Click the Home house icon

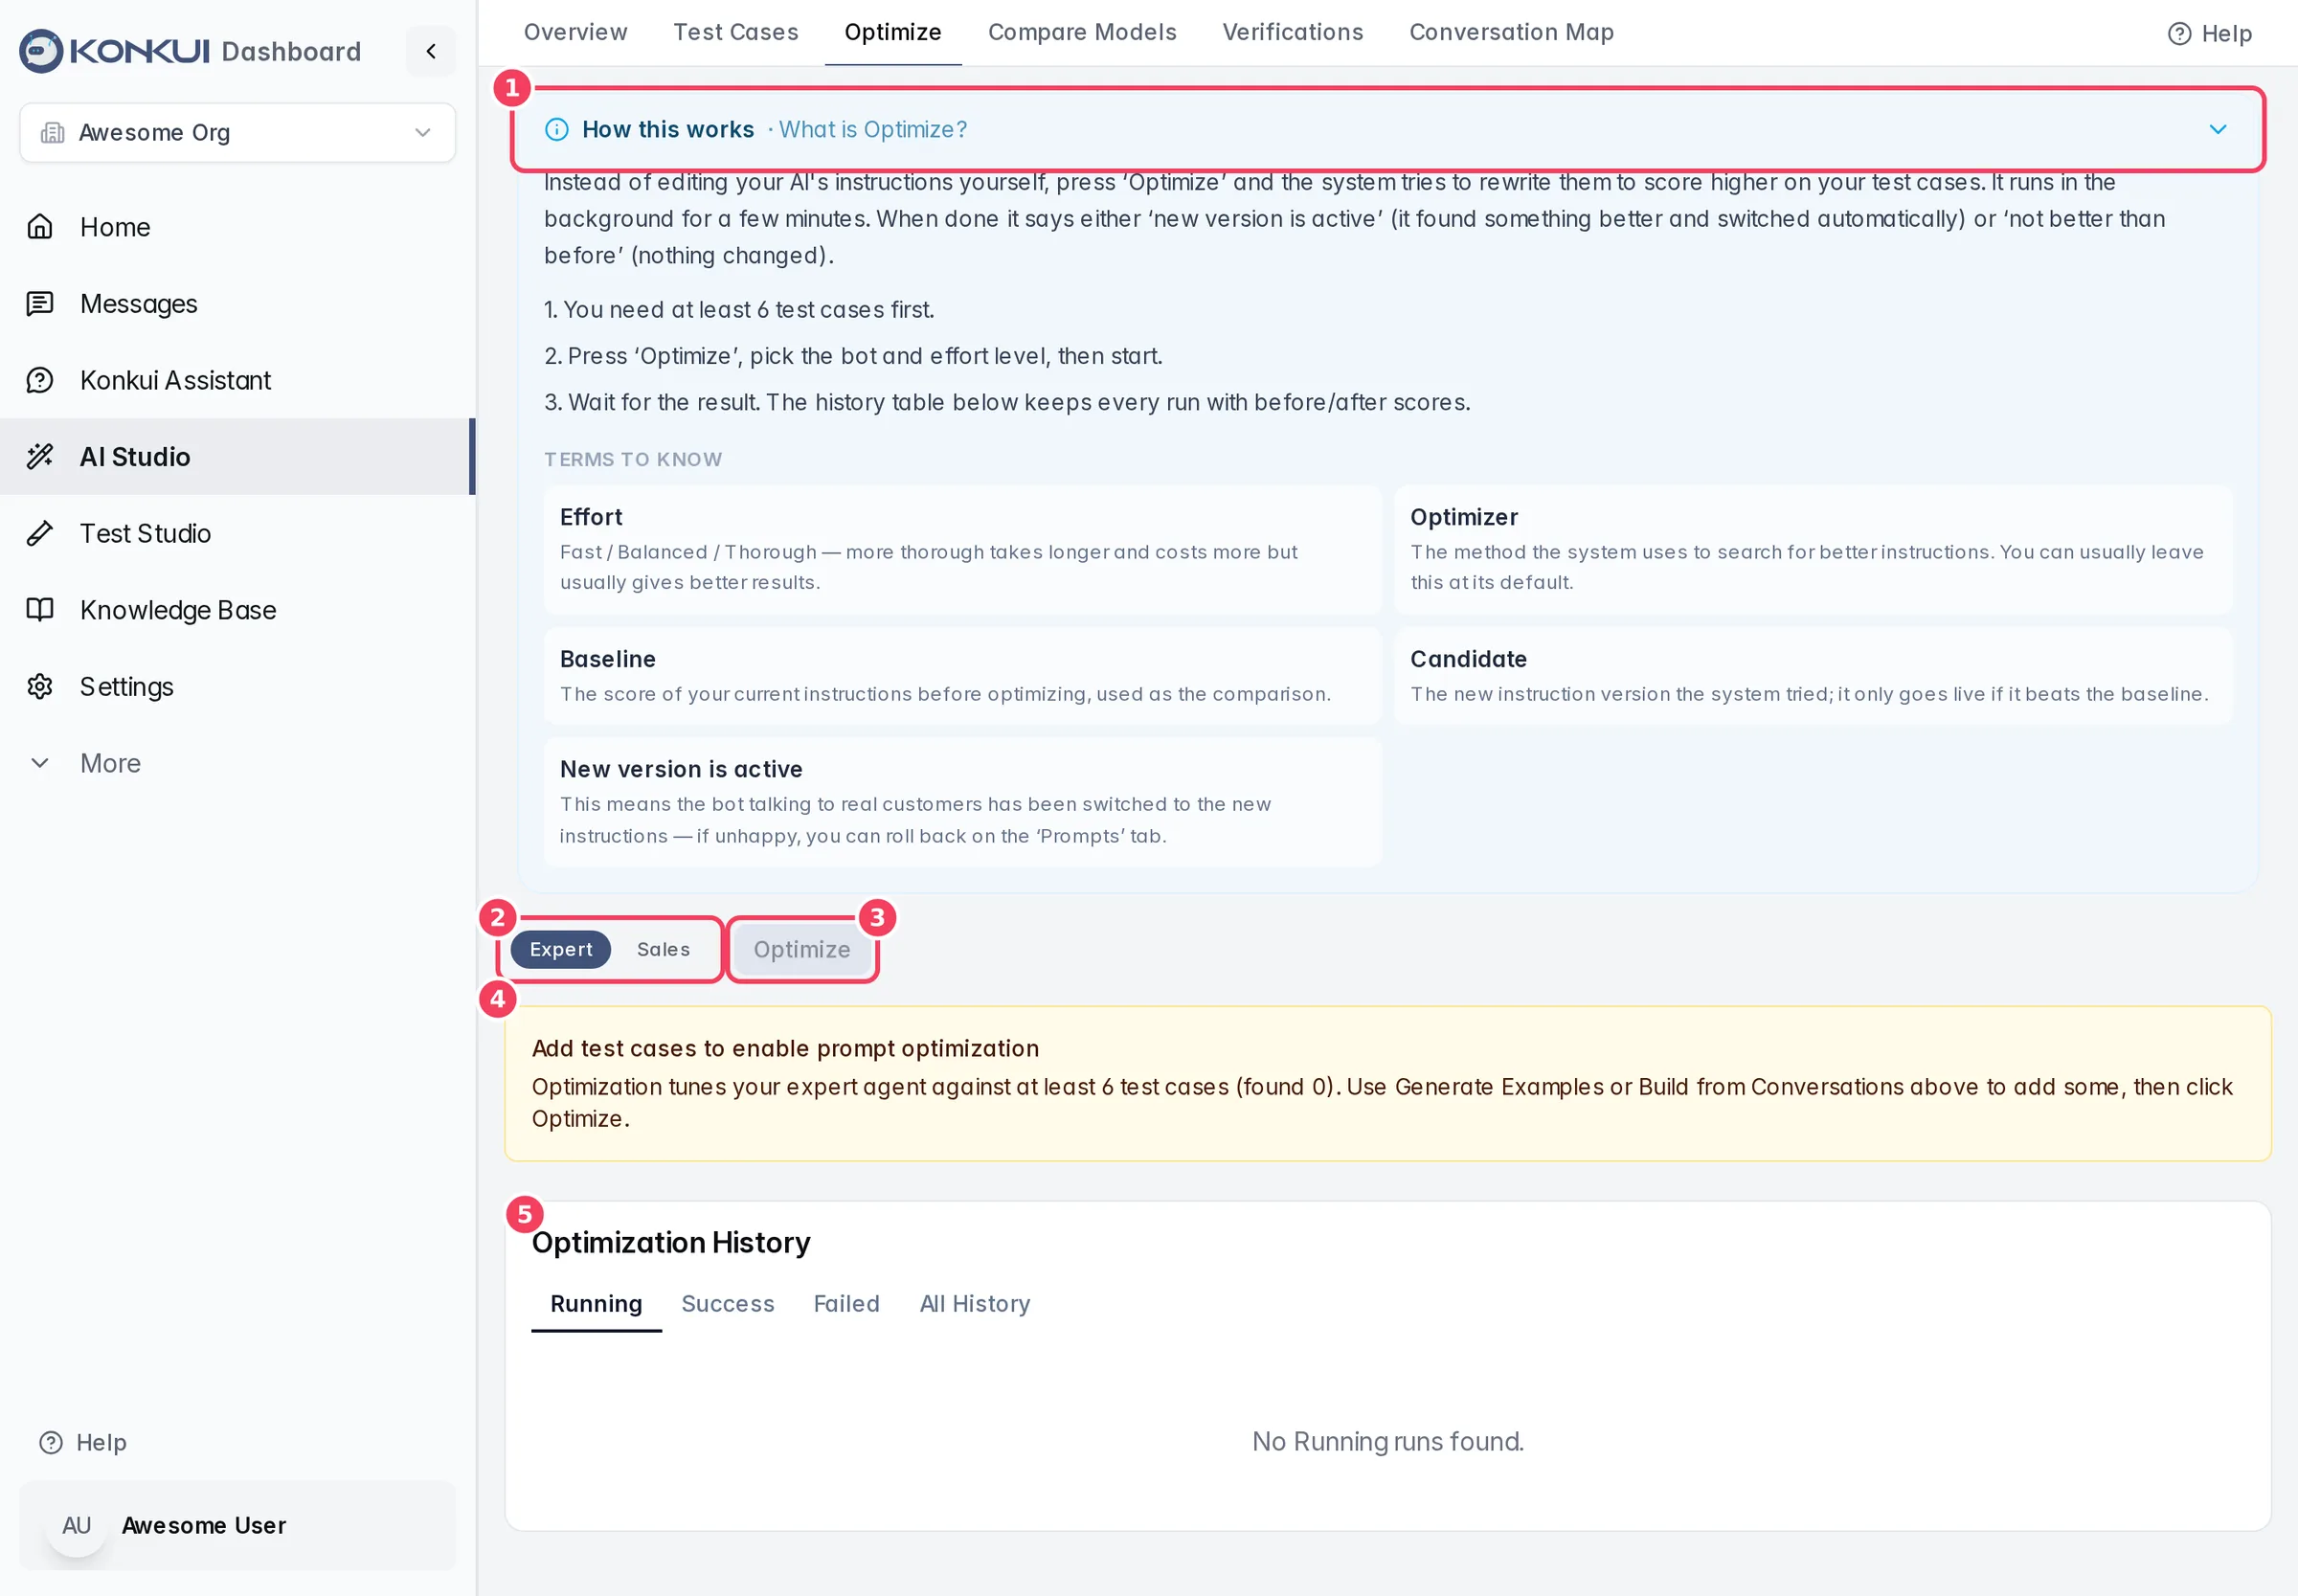[40, 227]
